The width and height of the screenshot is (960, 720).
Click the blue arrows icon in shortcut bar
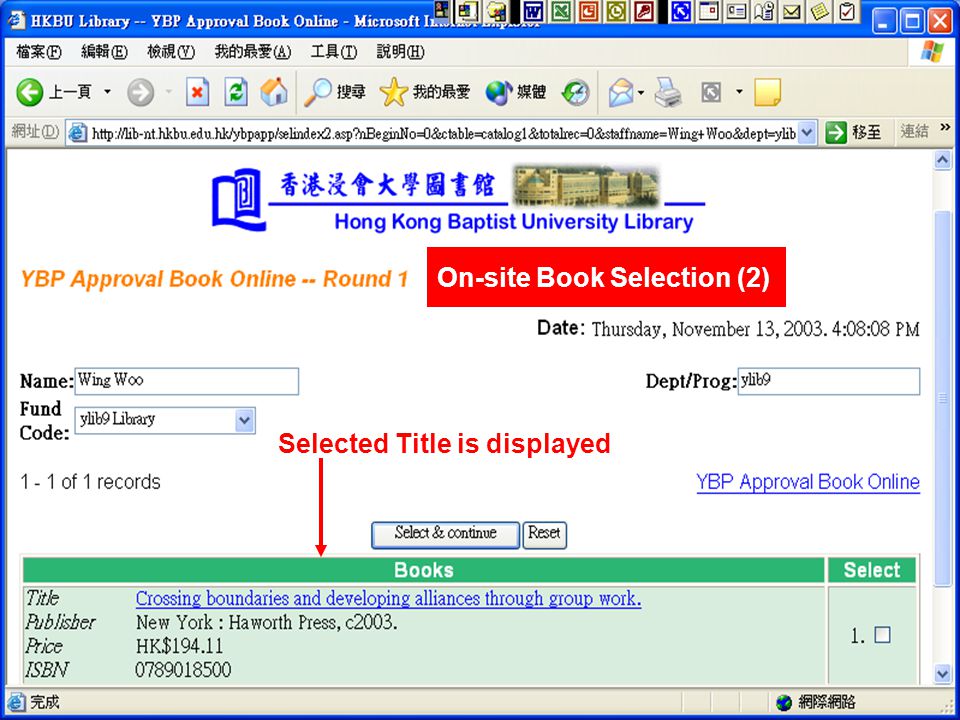pyautogui.click(x=681, y=11)
